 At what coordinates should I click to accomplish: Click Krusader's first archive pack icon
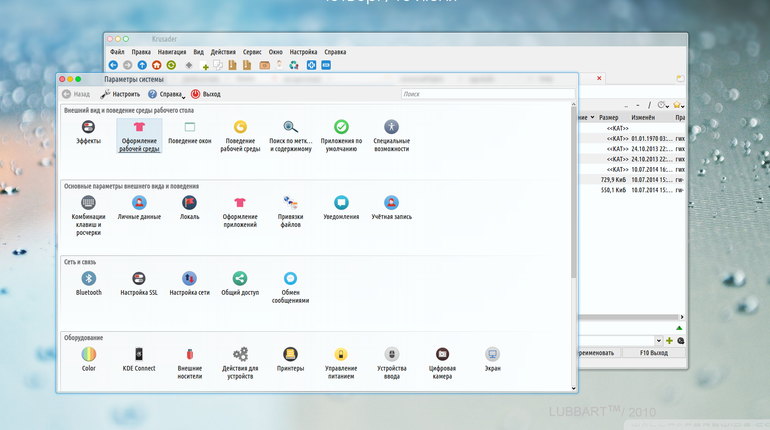tap(232, 65)
